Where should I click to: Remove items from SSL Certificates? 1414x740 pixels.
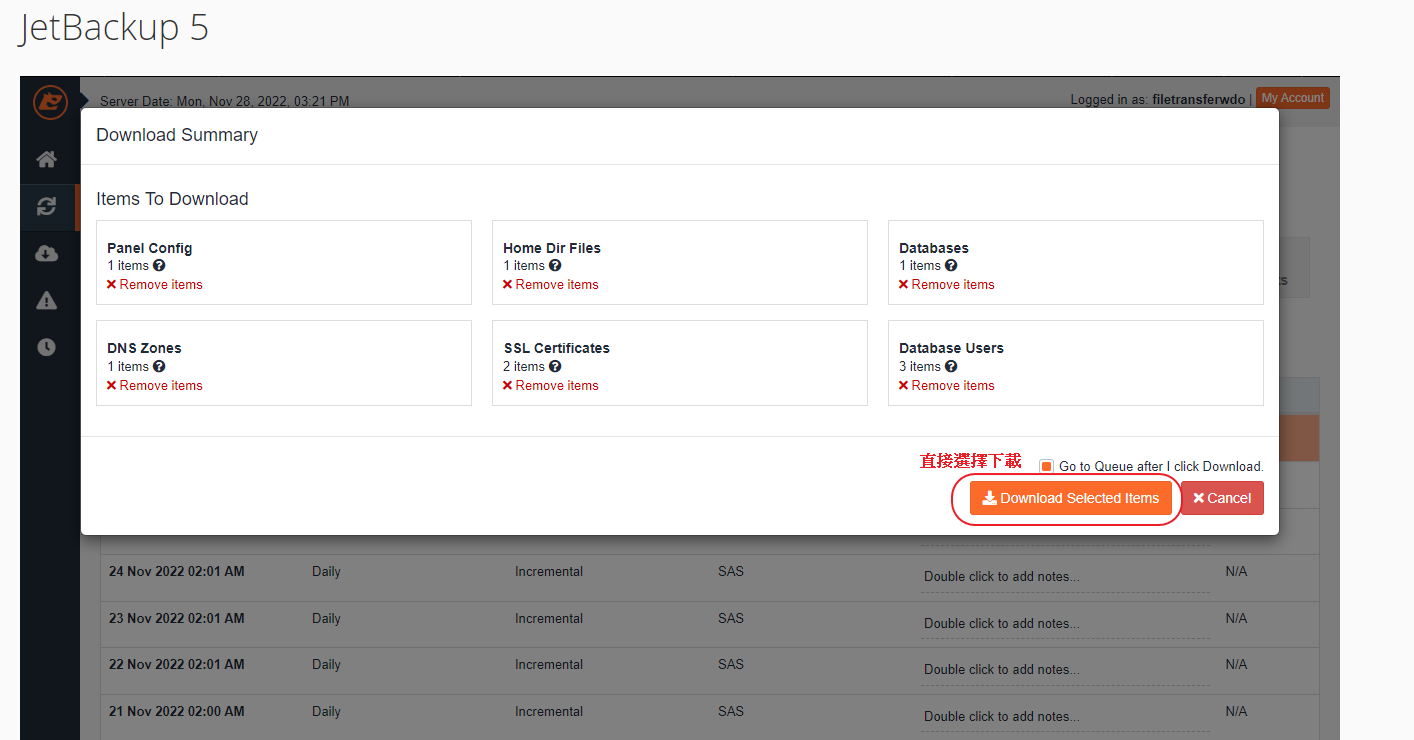551,386
